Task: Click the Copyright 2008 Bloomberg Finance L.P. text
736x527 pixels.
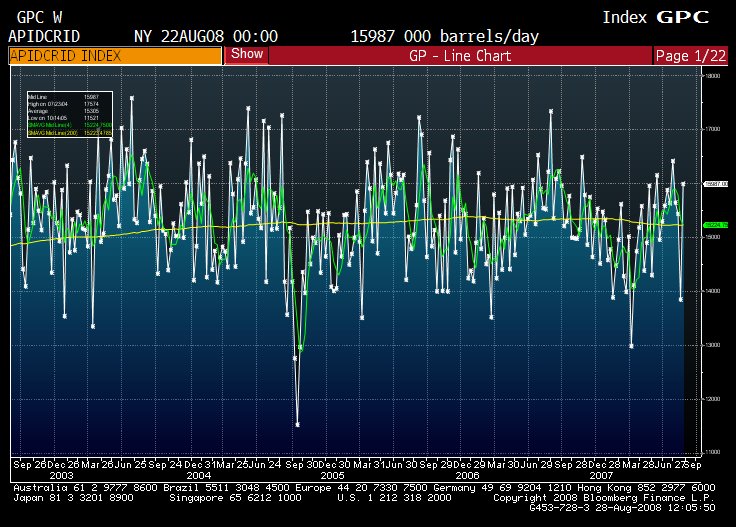Action: click(x=604, y=498)
